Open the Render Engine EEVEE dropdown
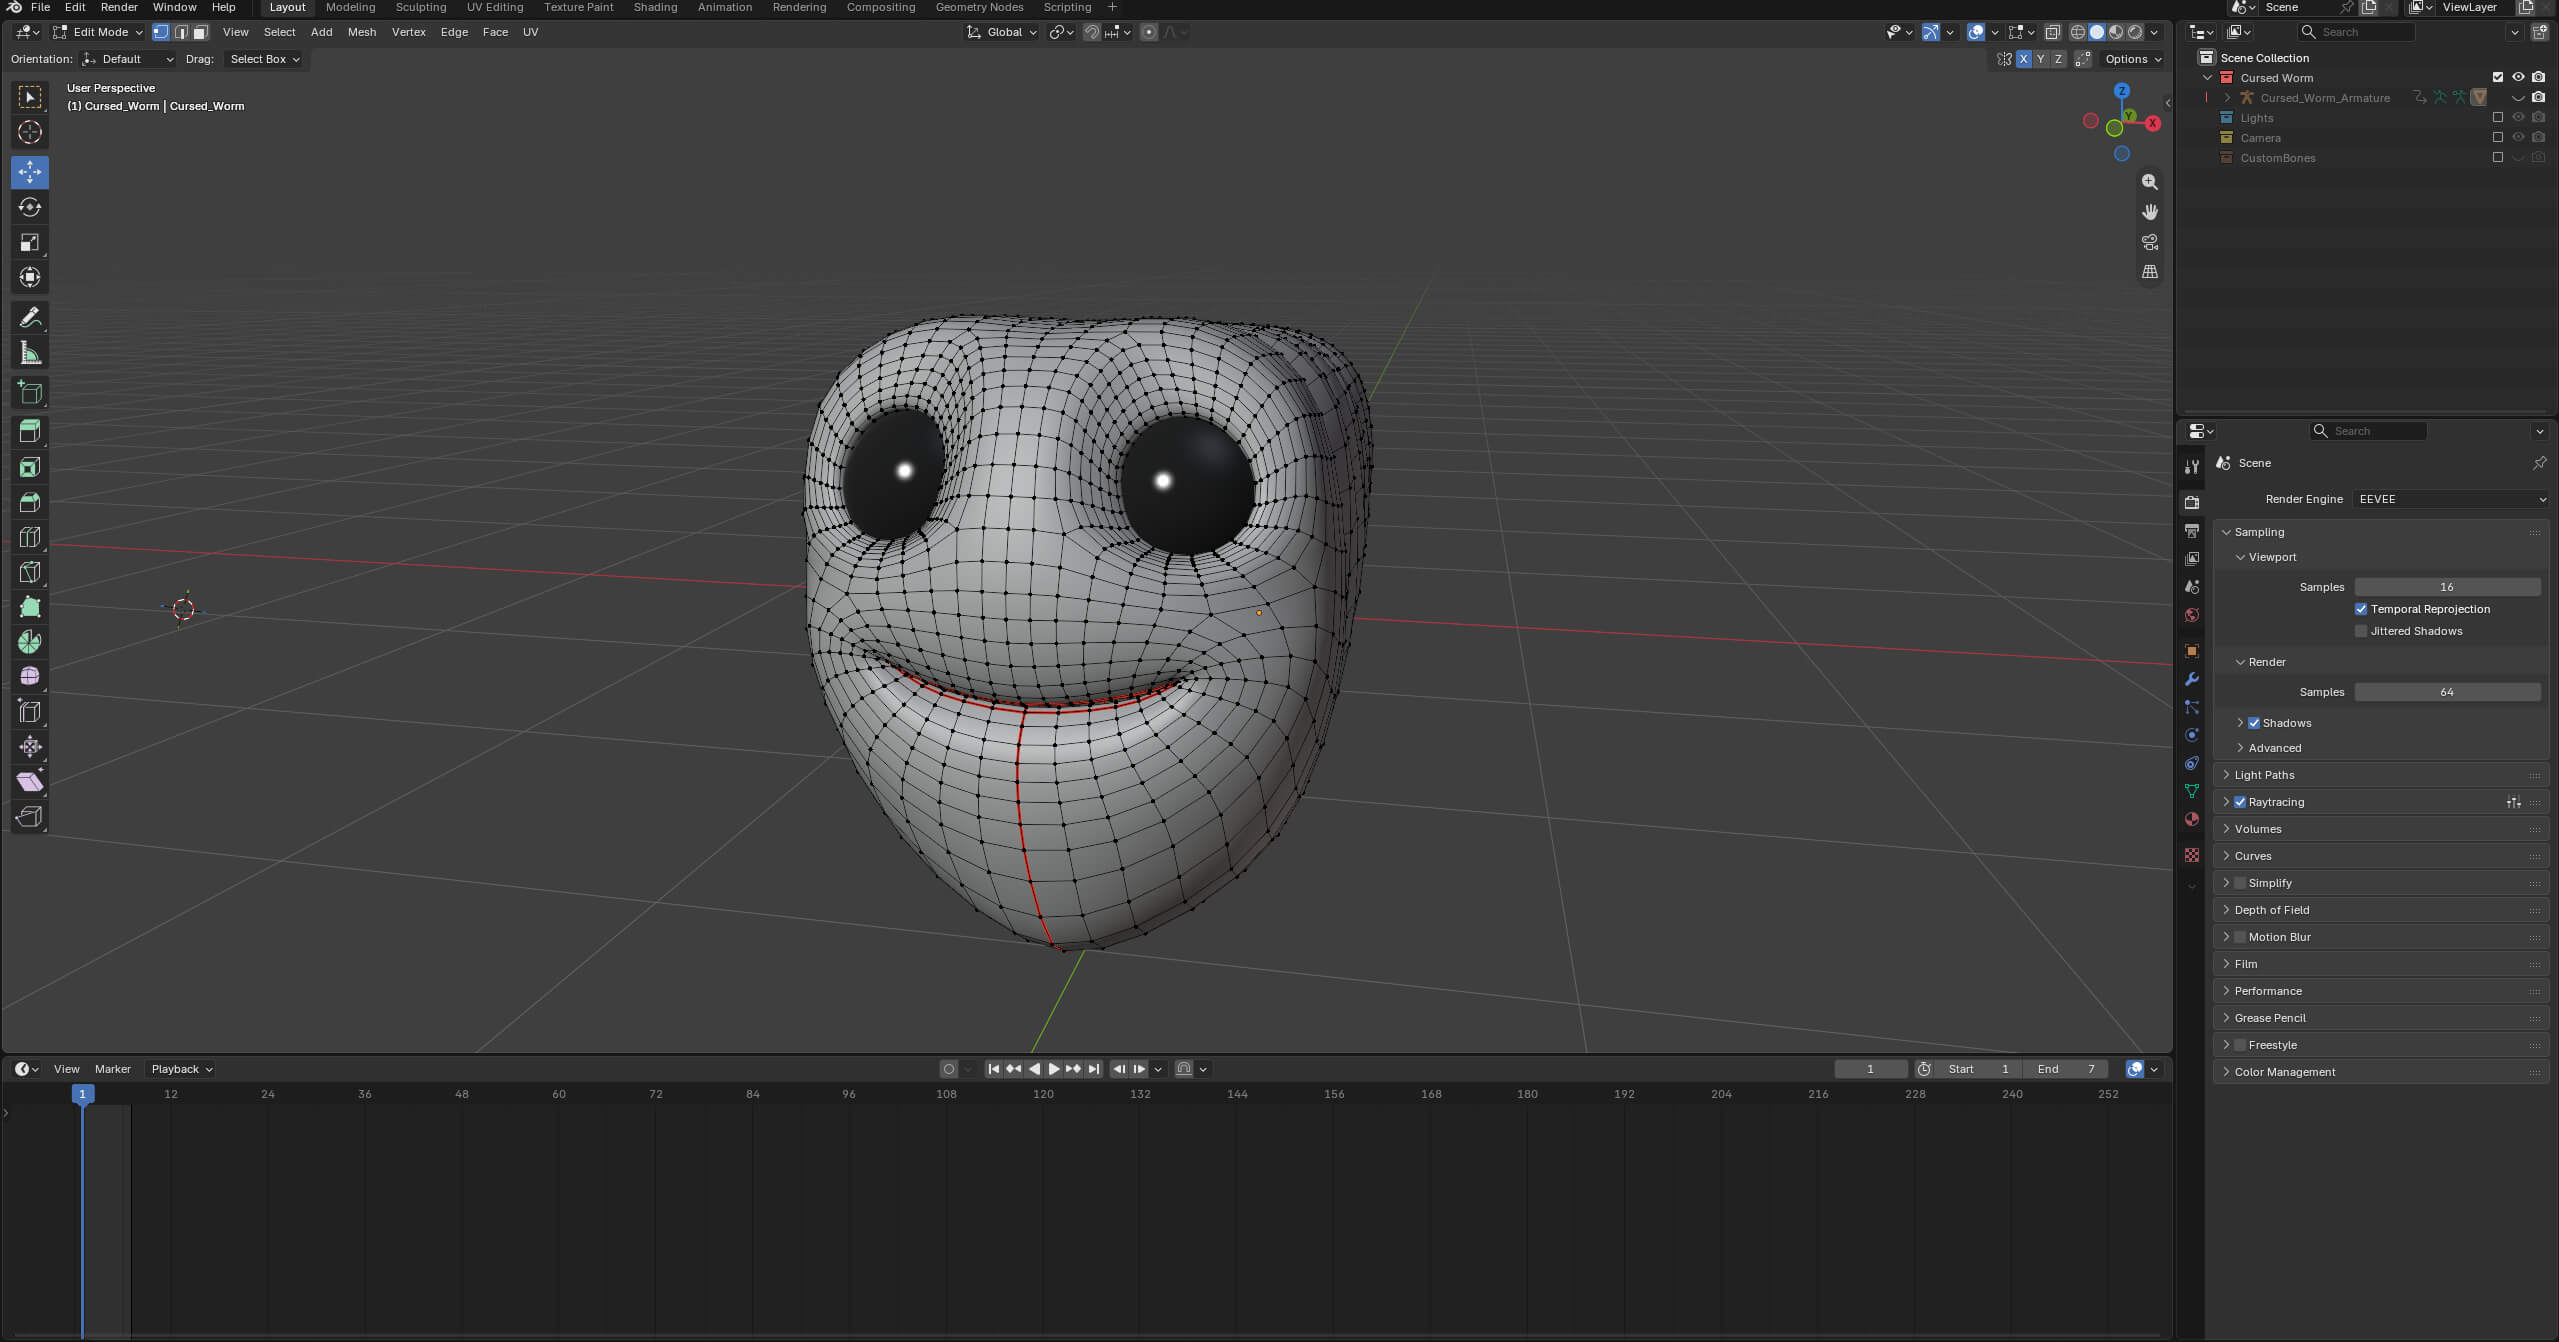 [x=2450, y=499]
